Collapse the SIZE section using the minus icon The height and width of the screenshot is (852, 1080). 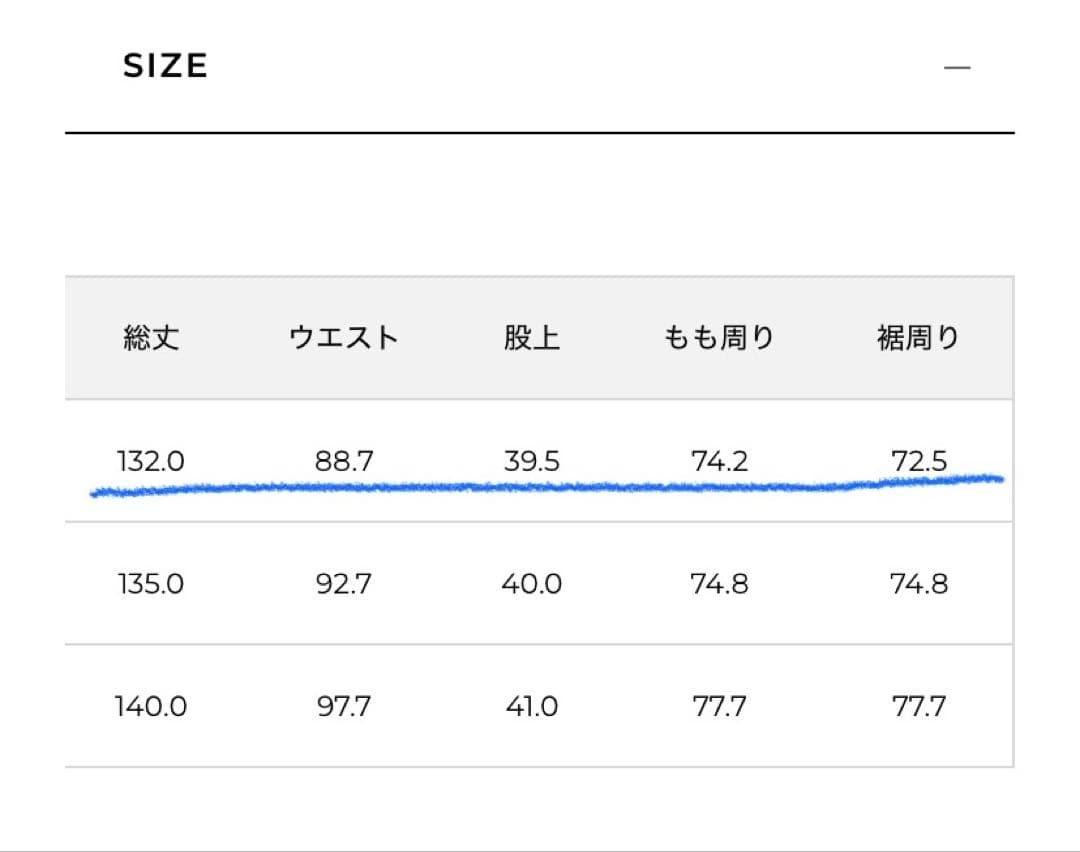[x=958, y=66]
